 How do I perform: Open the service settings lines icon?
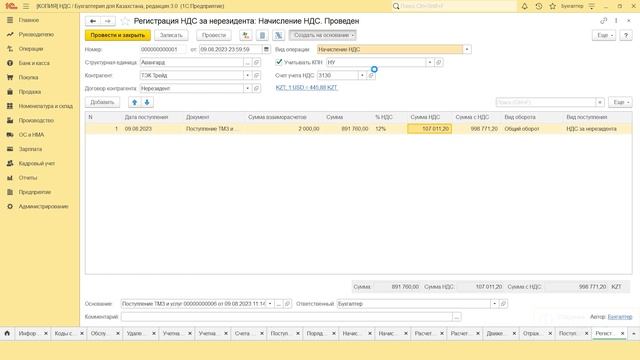(591, 6)
